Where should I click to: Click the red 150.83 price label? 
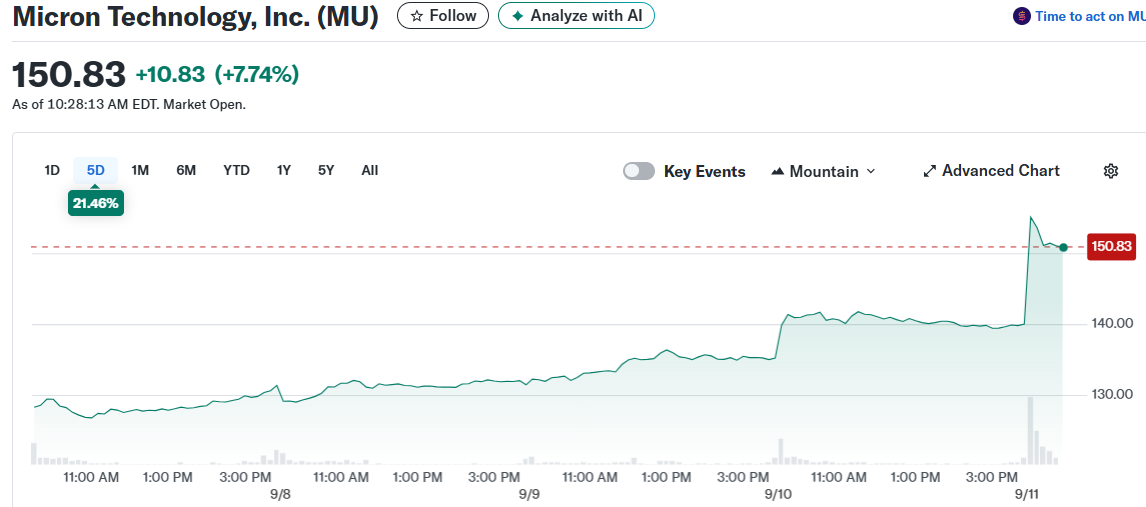click(1111, 246)
